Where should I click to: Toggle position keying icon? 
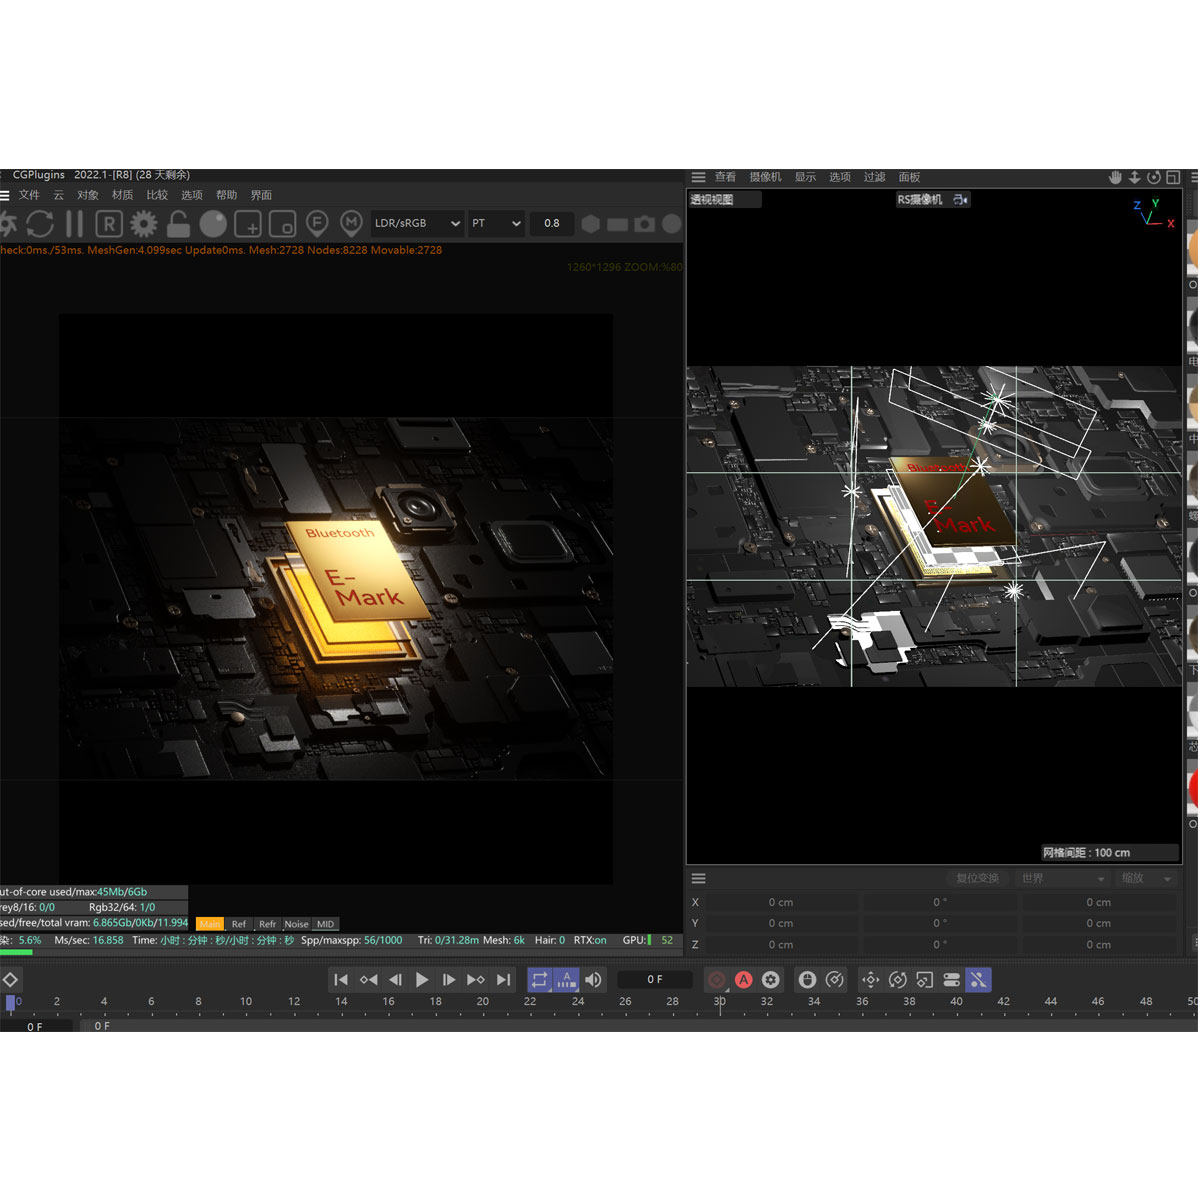870,980
